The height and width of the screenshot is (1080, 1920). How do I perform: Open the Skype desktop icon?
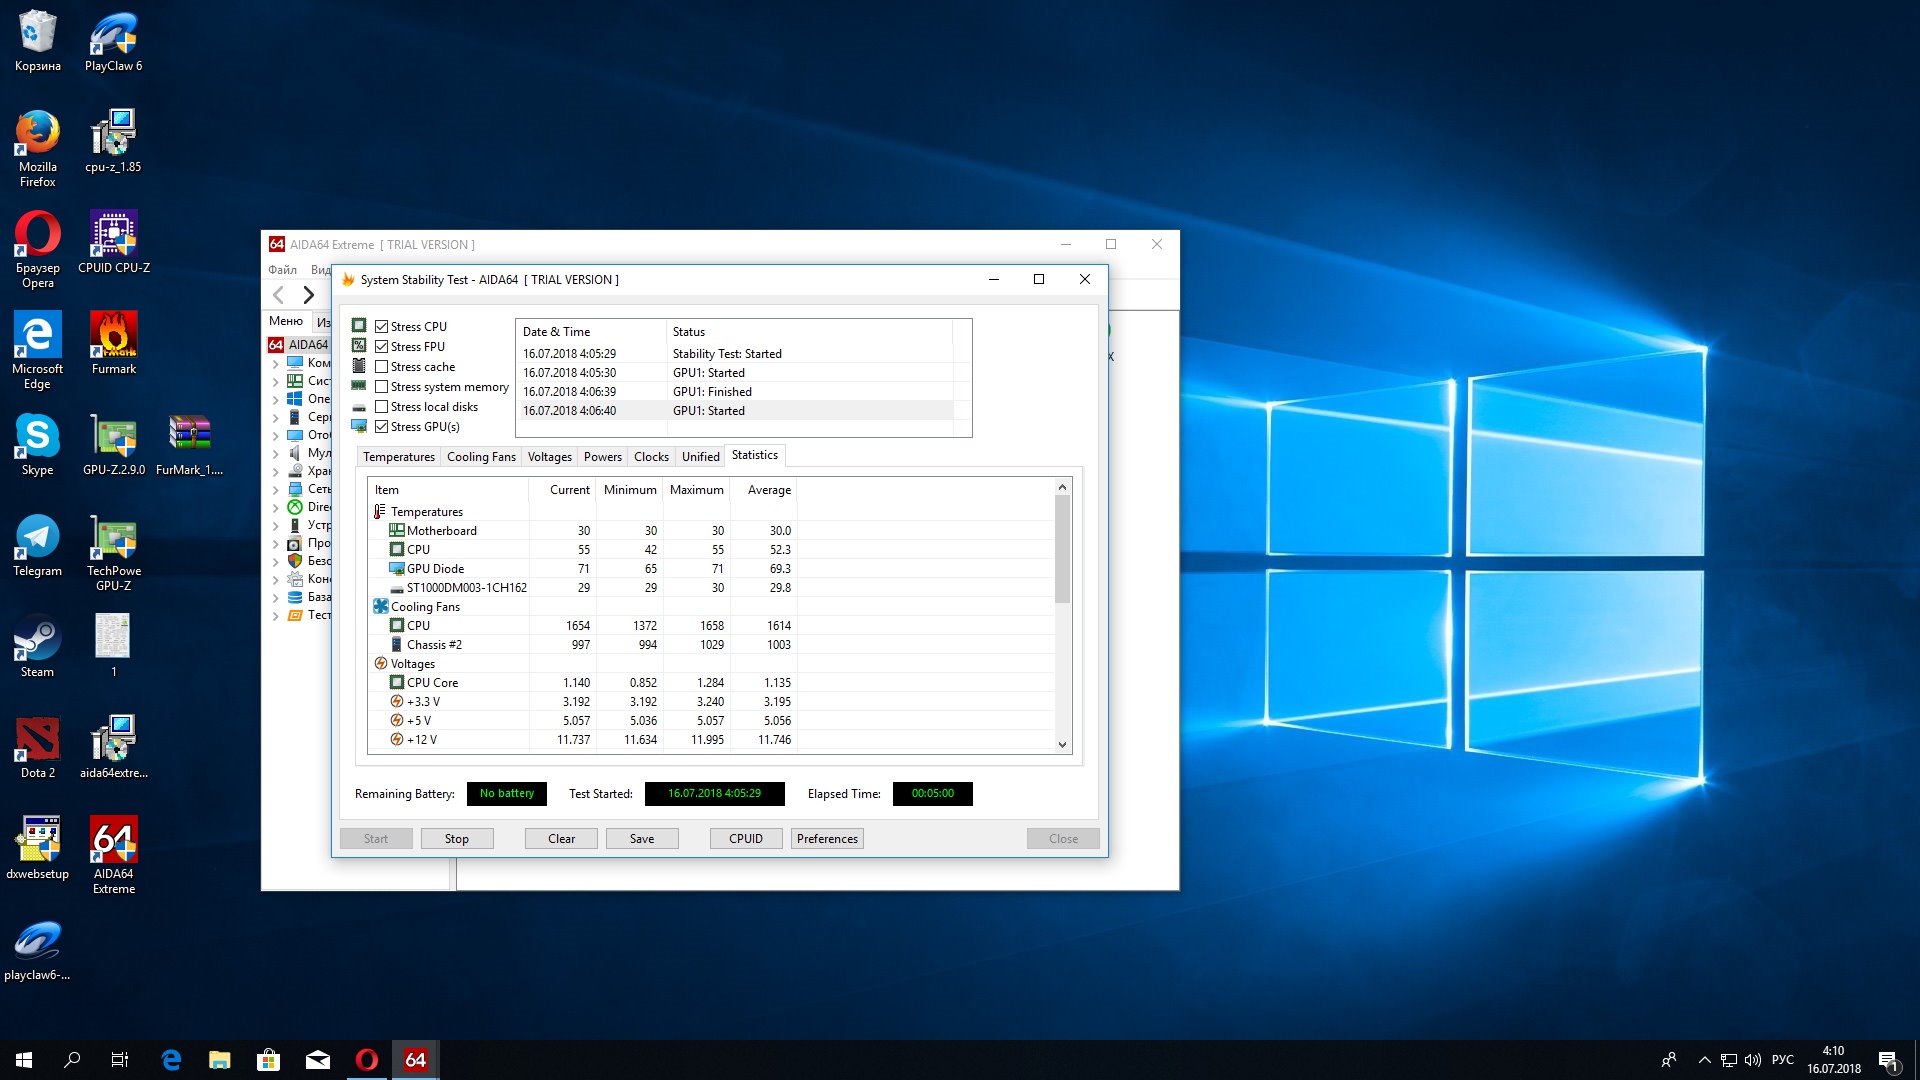pyautogui.click(x=37, y=444)
